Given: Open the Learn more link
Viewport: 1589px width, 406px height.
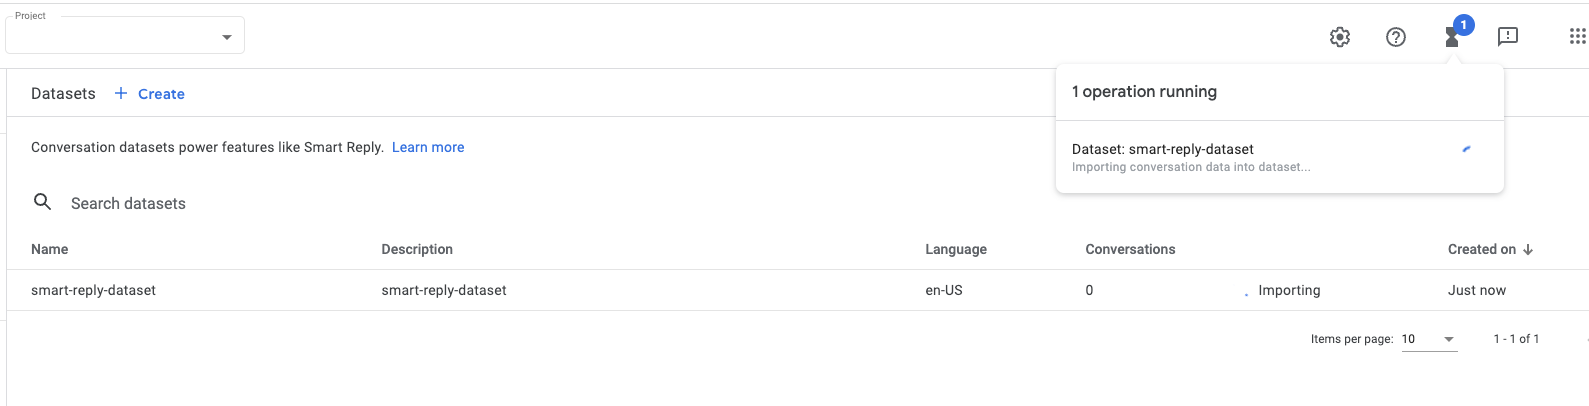Looking at the screenshot, I should pyautogui.click(x=428, y=147).
